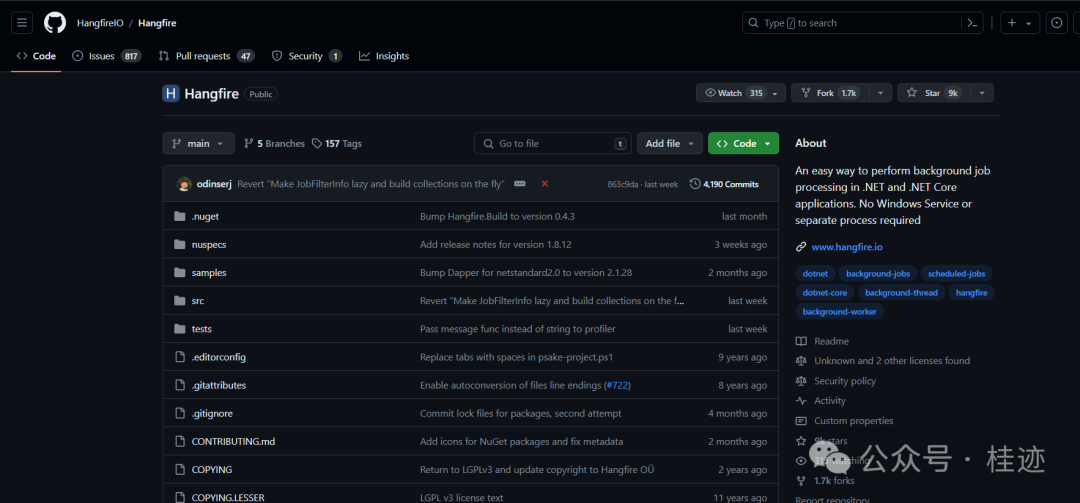
Task: Open the green Code dropdown
Action: (x=743, y=143)
